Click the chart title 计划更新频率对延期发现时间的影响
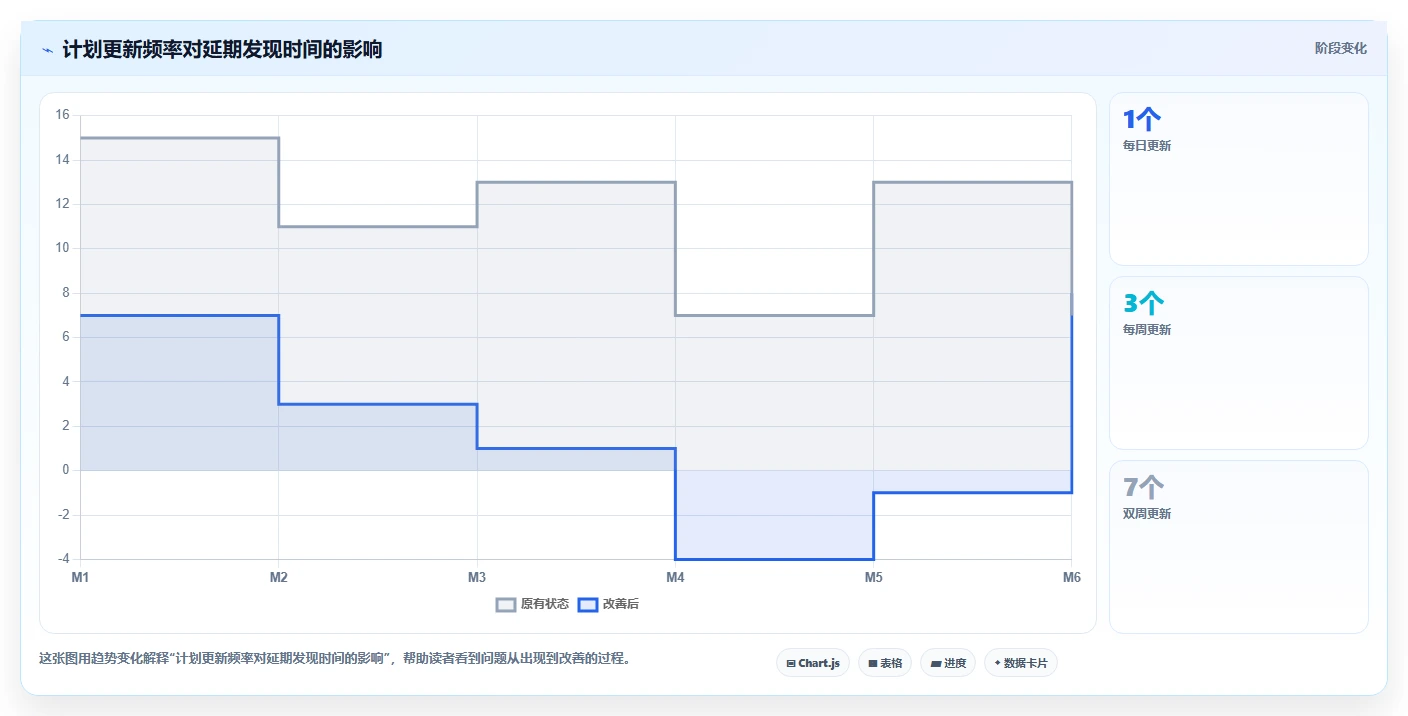Image resolution: width=1408 pixels, height=716 pixels. click(x=222, y=50)
